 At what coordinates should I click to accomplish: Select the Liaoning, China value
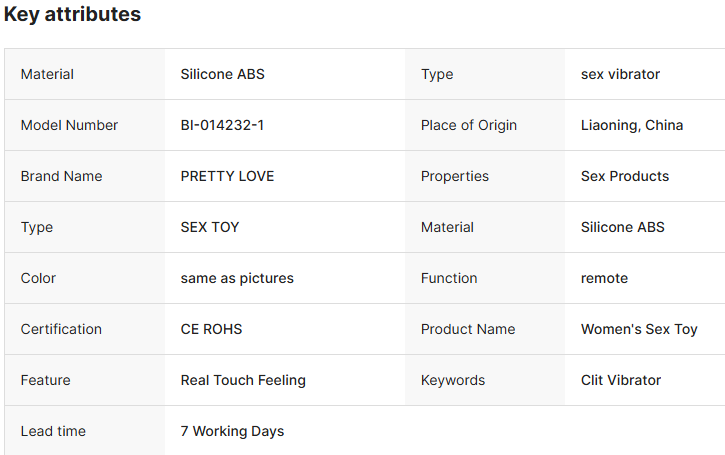(632, 125)
